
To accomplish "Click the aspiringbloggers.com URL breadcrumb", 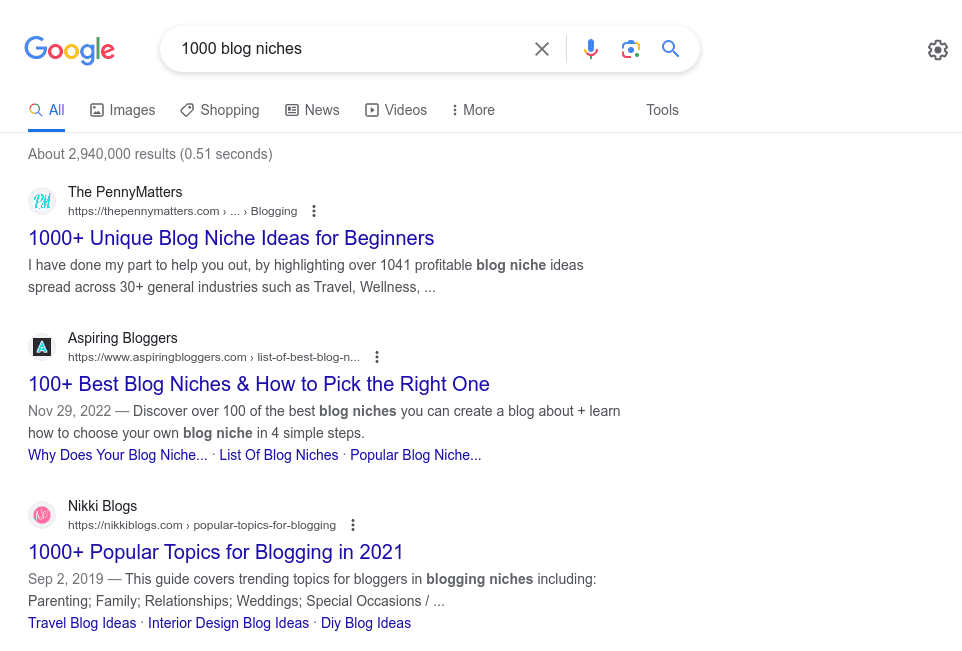I will click(x=214, y=357).
